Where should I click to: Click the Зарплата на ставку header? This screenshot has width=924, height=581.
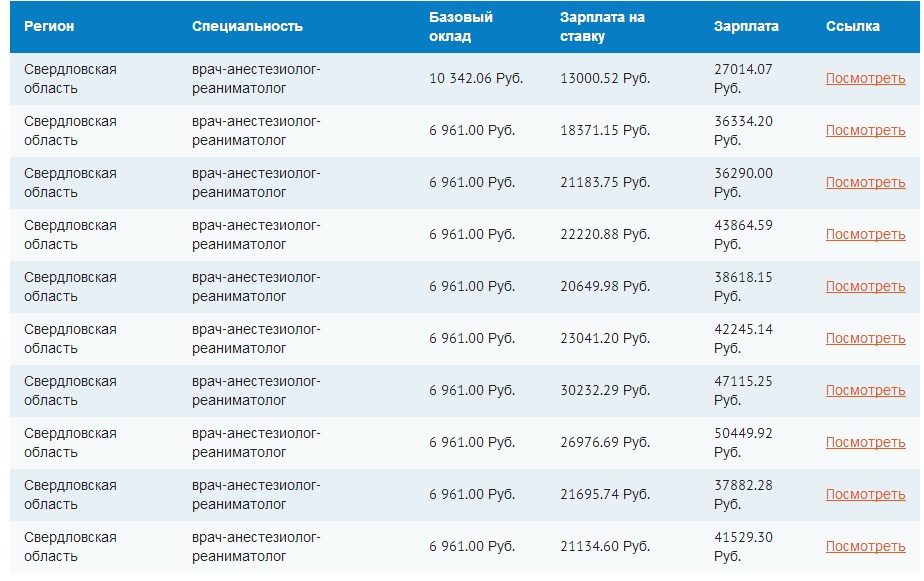(x=602, y=27)
